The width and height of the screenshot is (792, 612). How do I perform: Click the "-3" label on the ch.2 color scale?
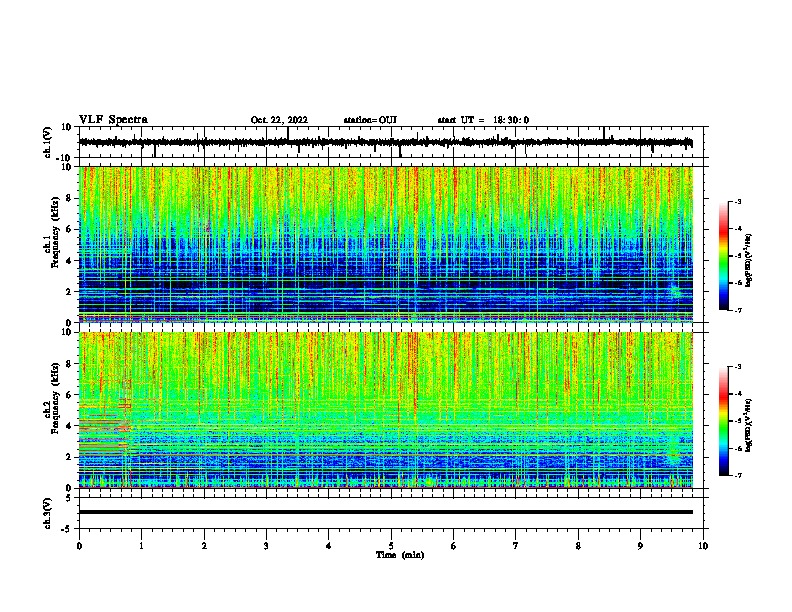point(738,367)
